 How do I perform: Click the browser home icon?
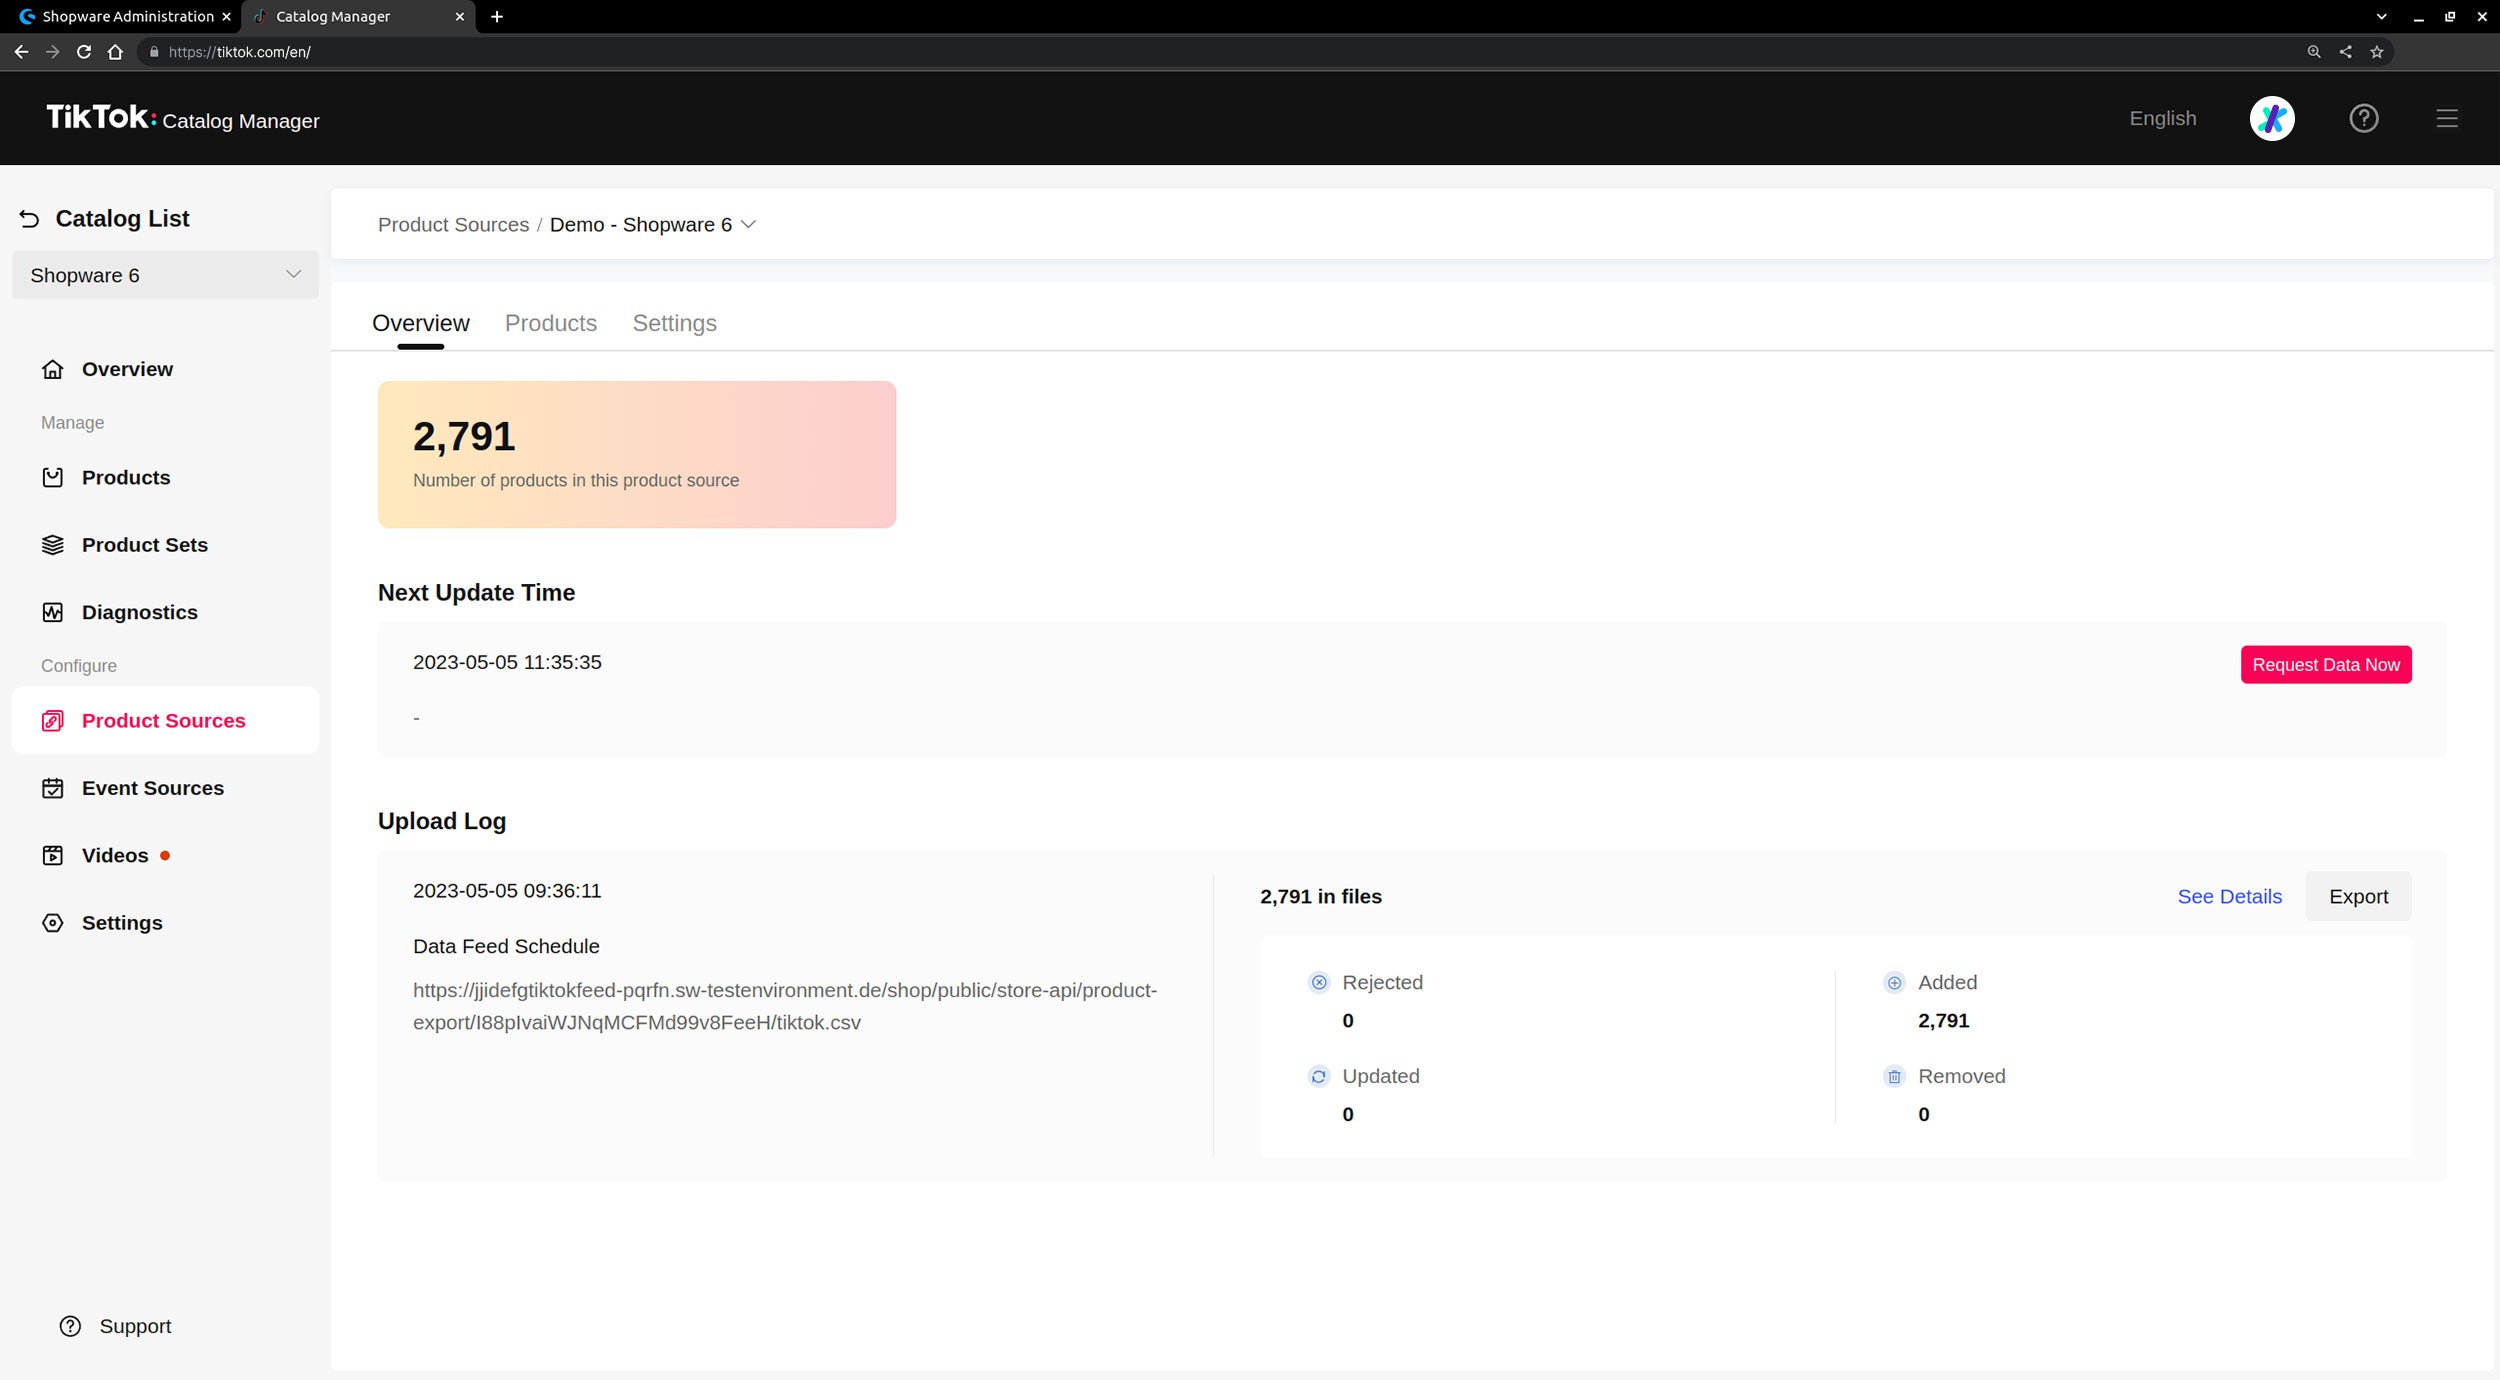[x=115, y=52]
